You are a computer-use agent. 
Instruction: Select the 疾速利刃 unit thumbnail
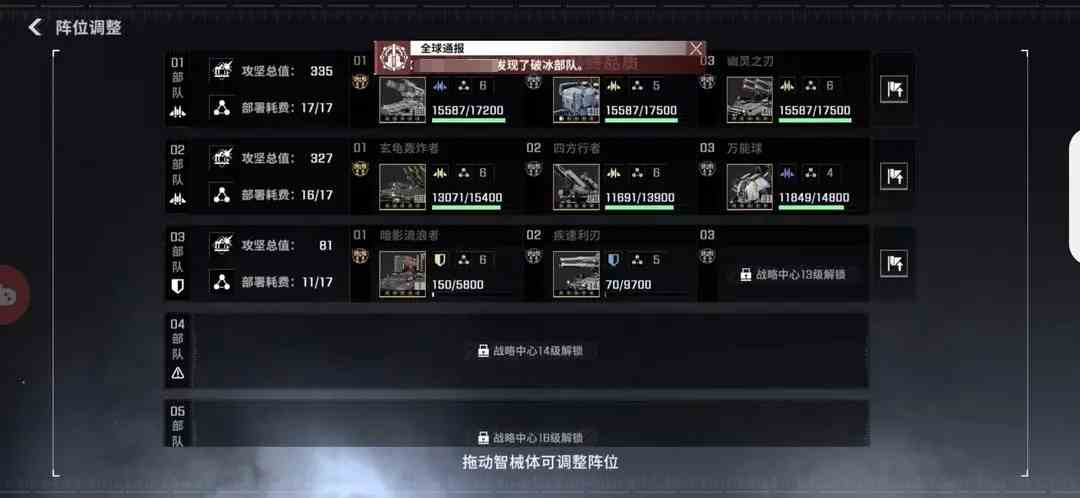576,274
